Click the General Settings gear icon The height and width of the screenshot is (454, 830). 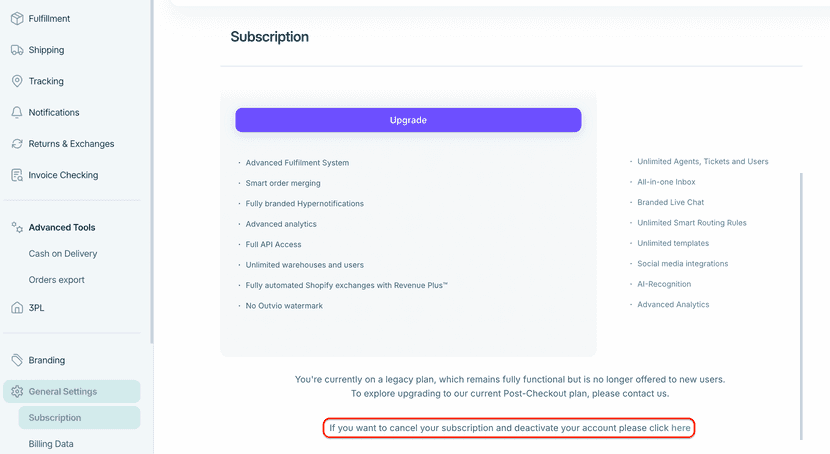pyautogui.click(x=17, y=391)
